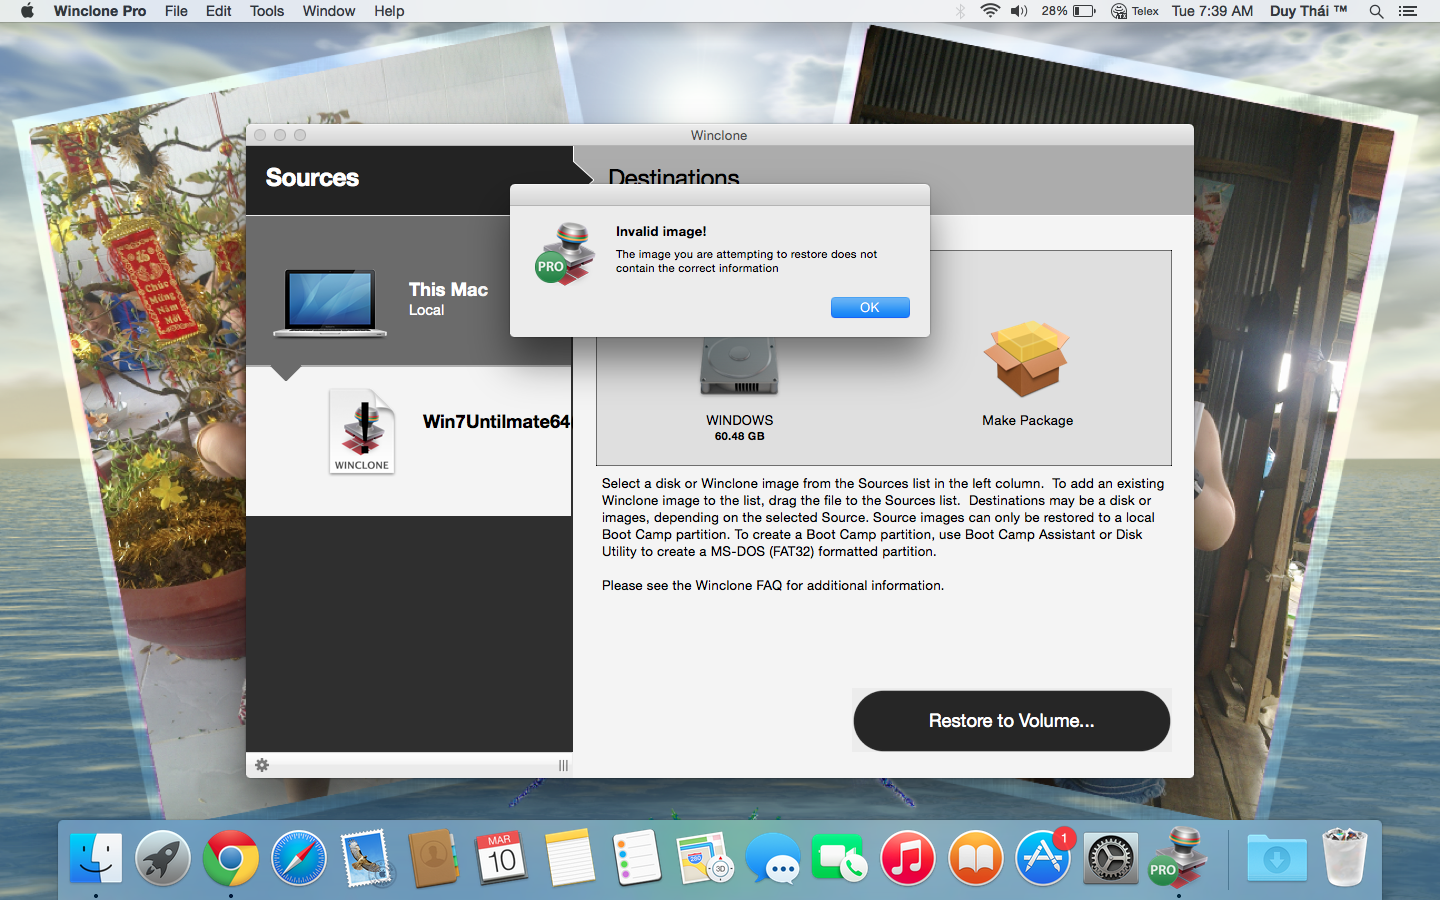Click the Winclone Pro icon in the alert dialog
The width and height of the screenshot is (1440, 900).
pos(565,254)
